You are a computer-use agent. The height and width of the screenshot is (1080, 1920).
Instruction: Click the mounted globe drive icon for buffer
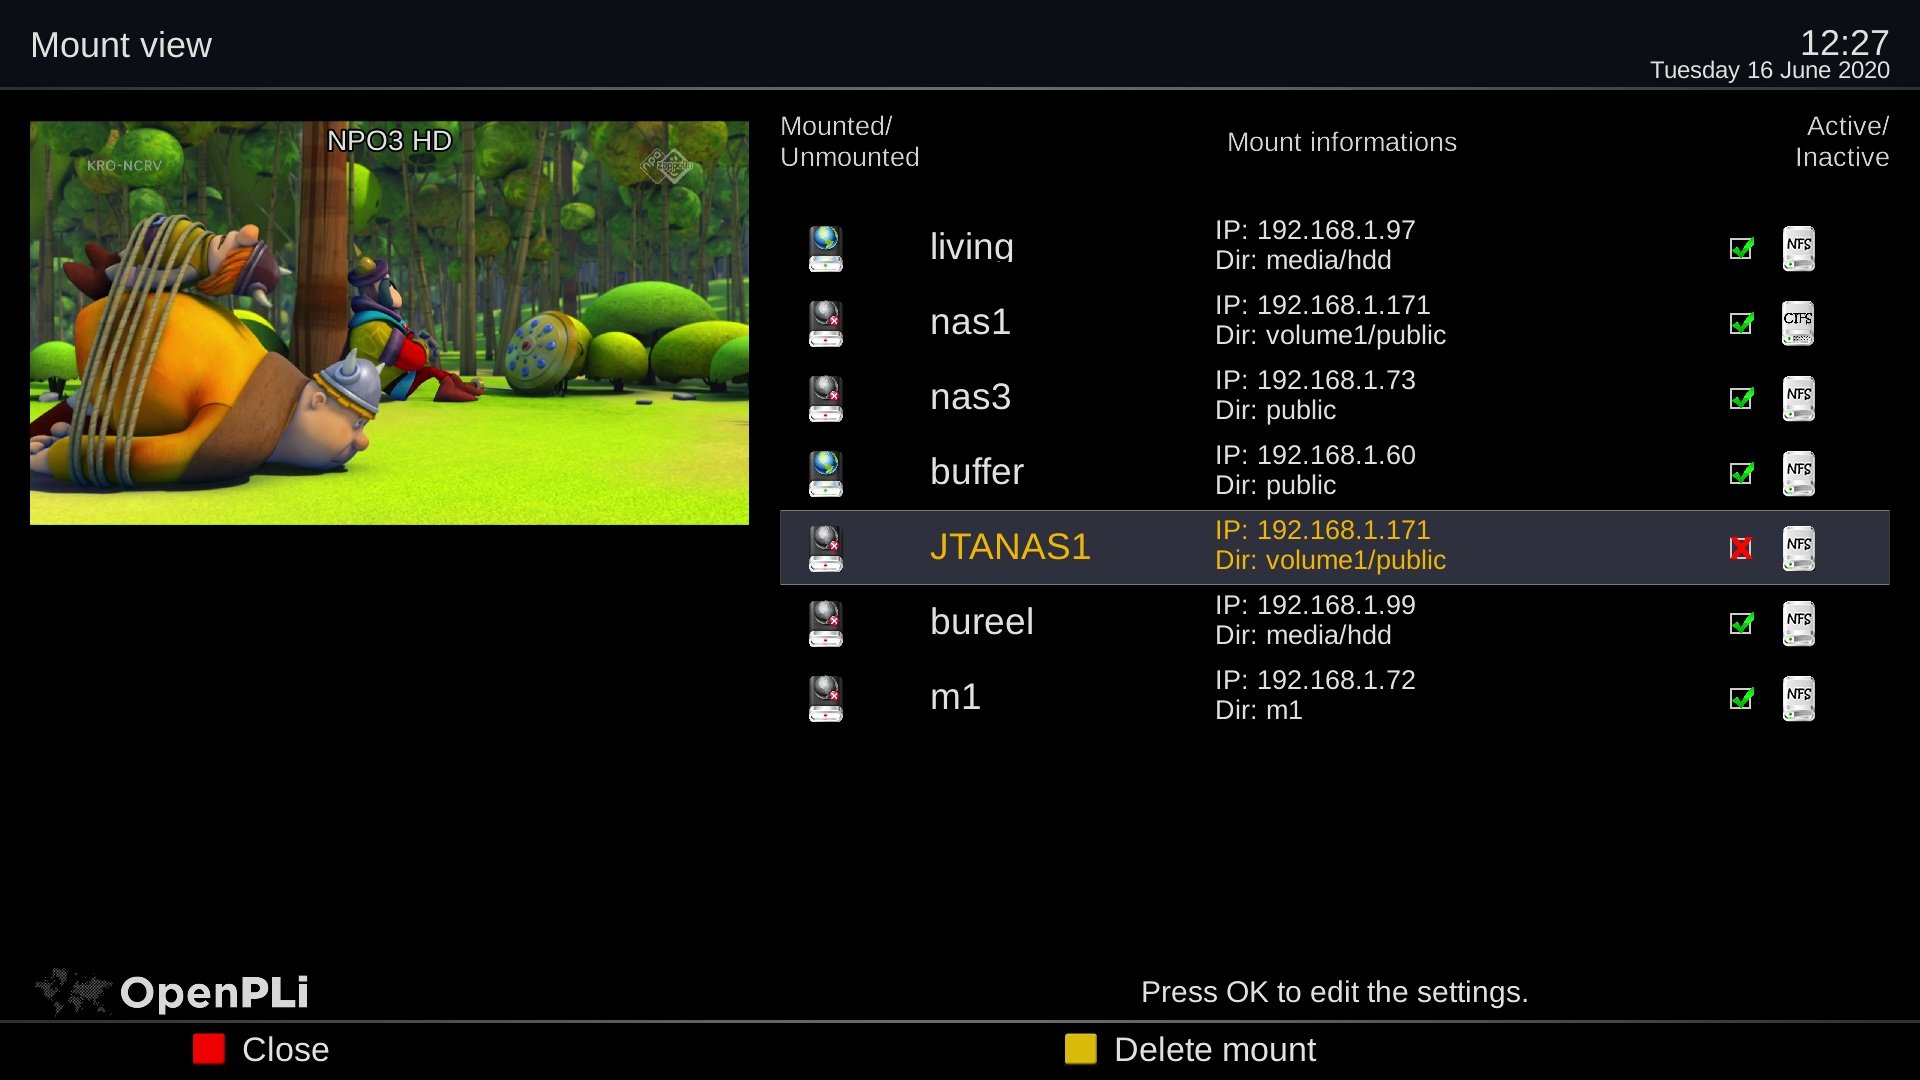click(x=824, y=472)
